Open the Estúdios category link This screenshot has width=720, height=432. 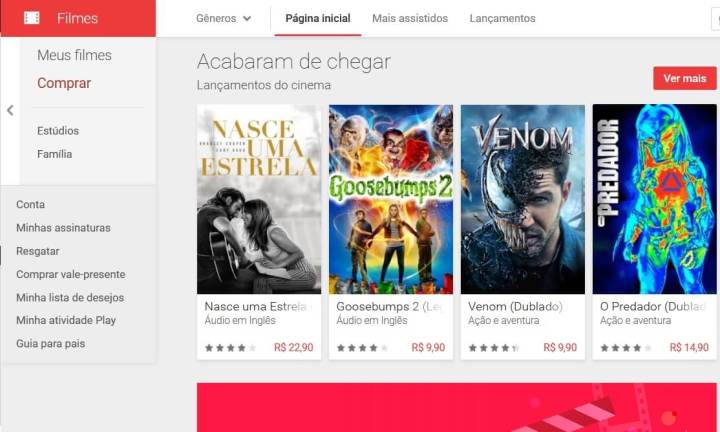pos(58,131)
